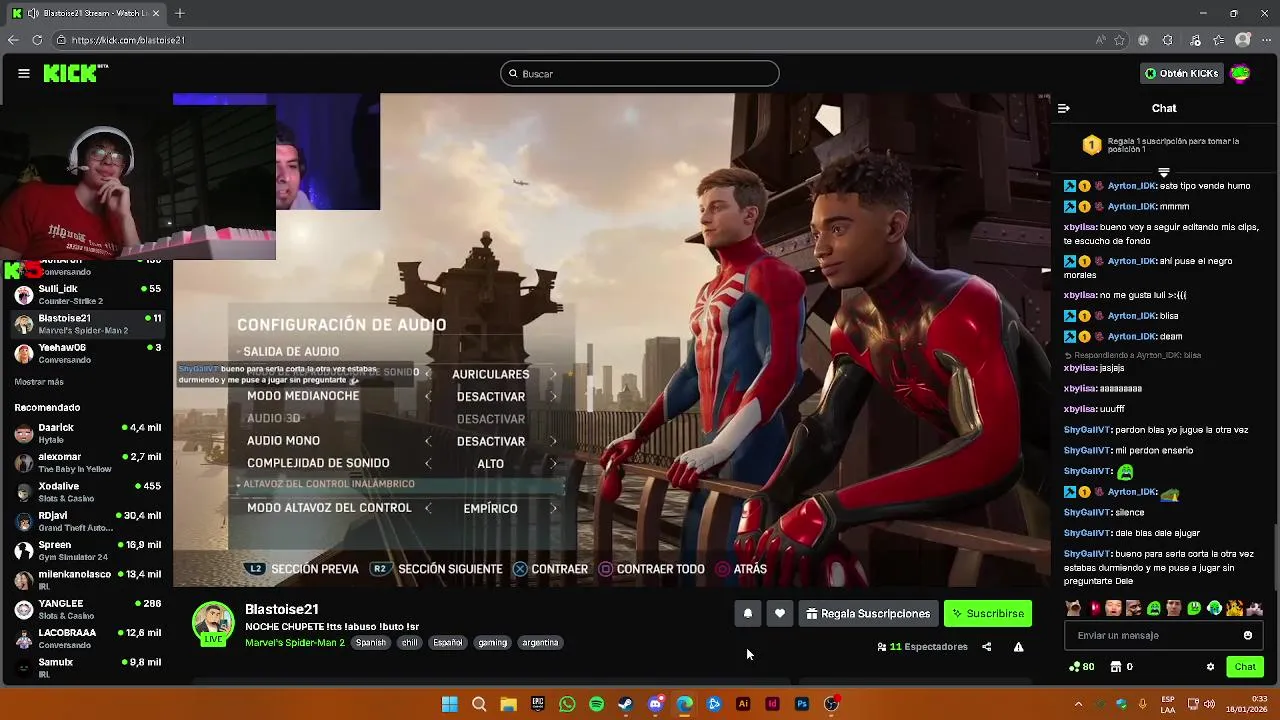Open Blastoise21 channel in sidebar
Viewport: 1280px width, 720px height.
point(87,324)
